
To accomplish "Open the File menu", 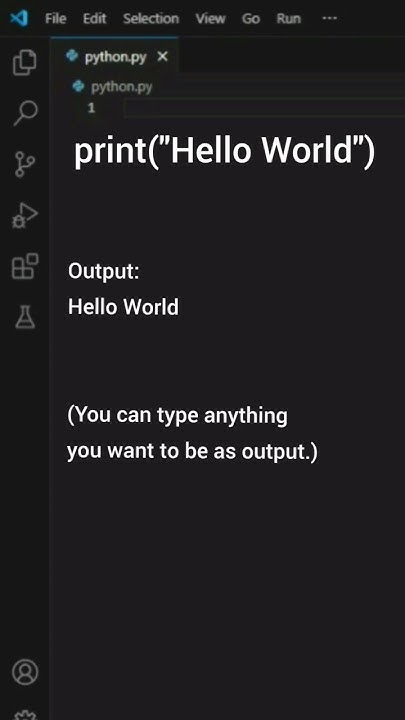I will [x=56, y=18].
